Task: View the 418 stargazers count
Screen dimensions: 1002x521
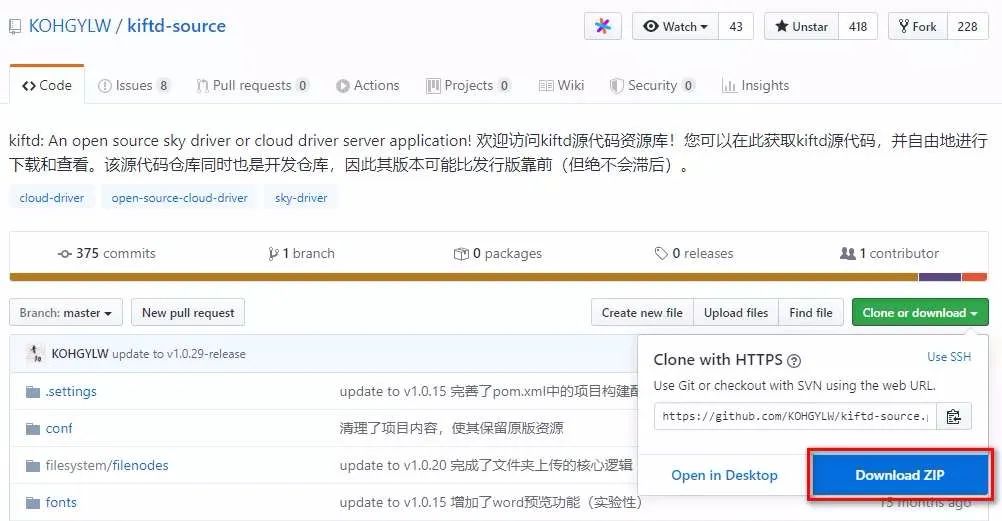Action: point(858,26)
